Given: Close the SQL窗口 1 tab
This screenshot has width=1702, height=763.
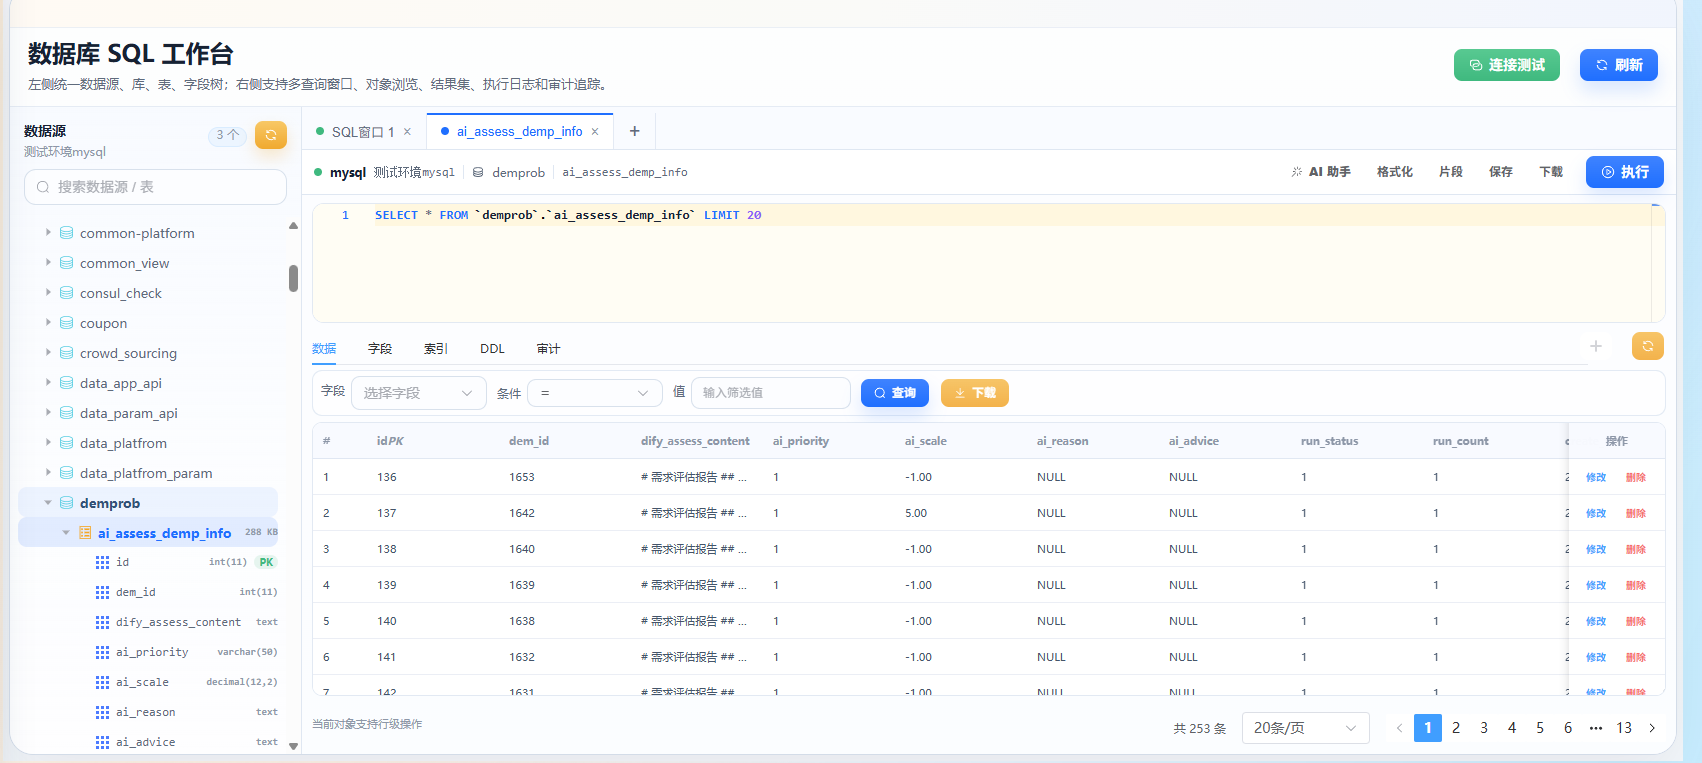Looking at the screenshot, I should point(407,132).
